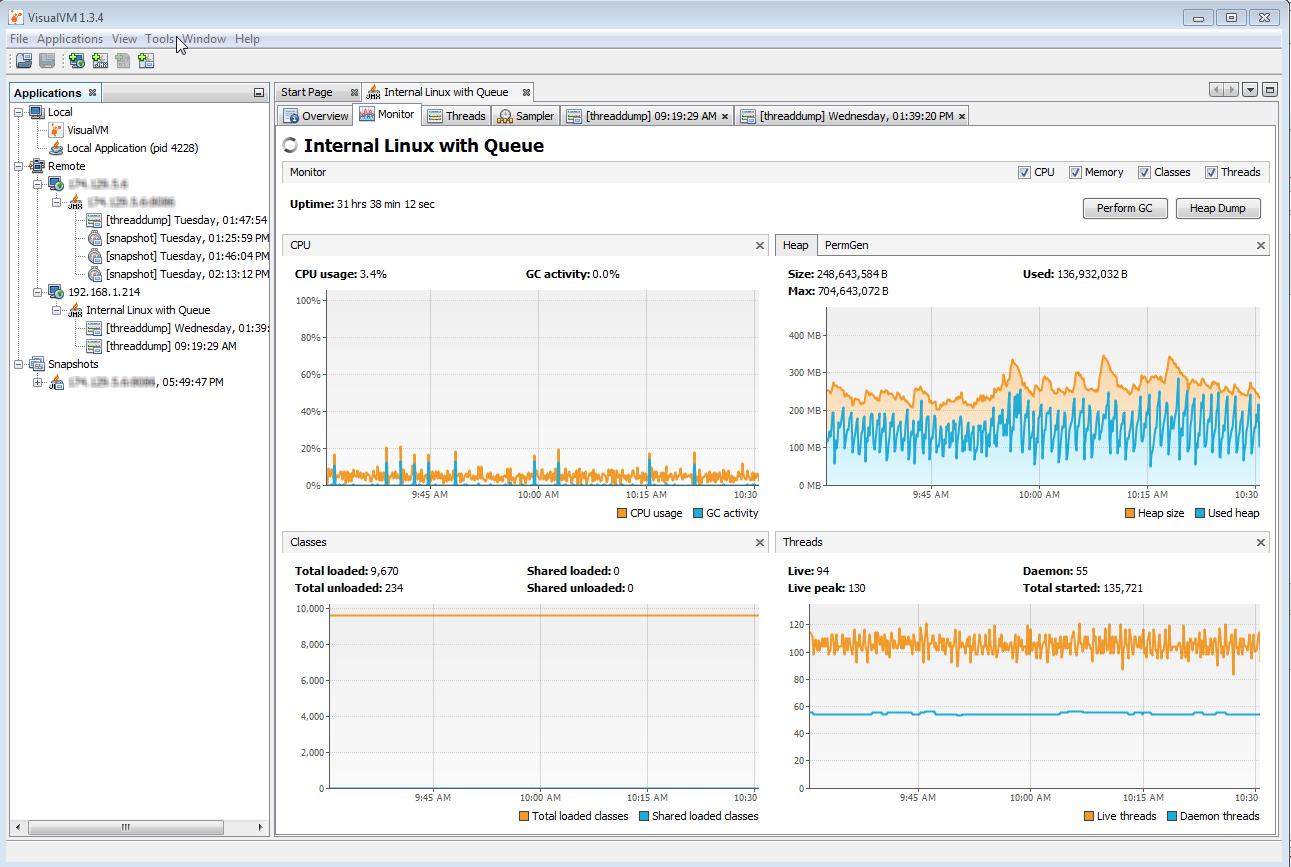This screenshot has height=867, width=1291.
Task: Click the threaddump icon for Tuesday 01:47:54
Action: 94,220
